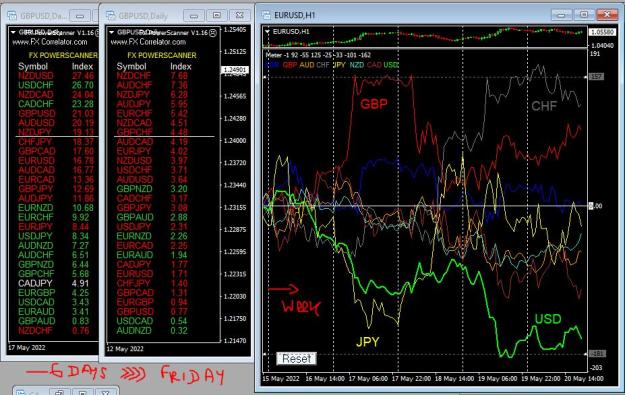Open the triangle dropdown in the middle GBPUSD chart
625x395 pixels.
pyautogui.click(x=112, y=32)
